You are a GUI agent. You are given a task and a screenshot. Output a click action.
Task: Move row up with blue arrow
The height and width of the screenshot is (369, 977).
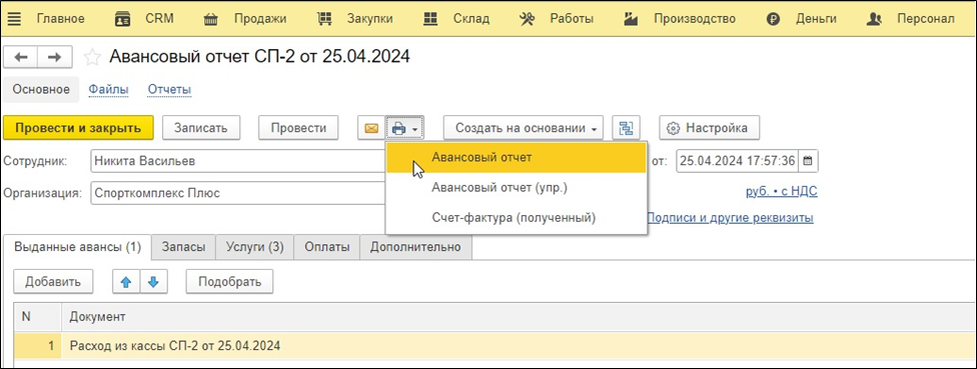pos(126,282)
